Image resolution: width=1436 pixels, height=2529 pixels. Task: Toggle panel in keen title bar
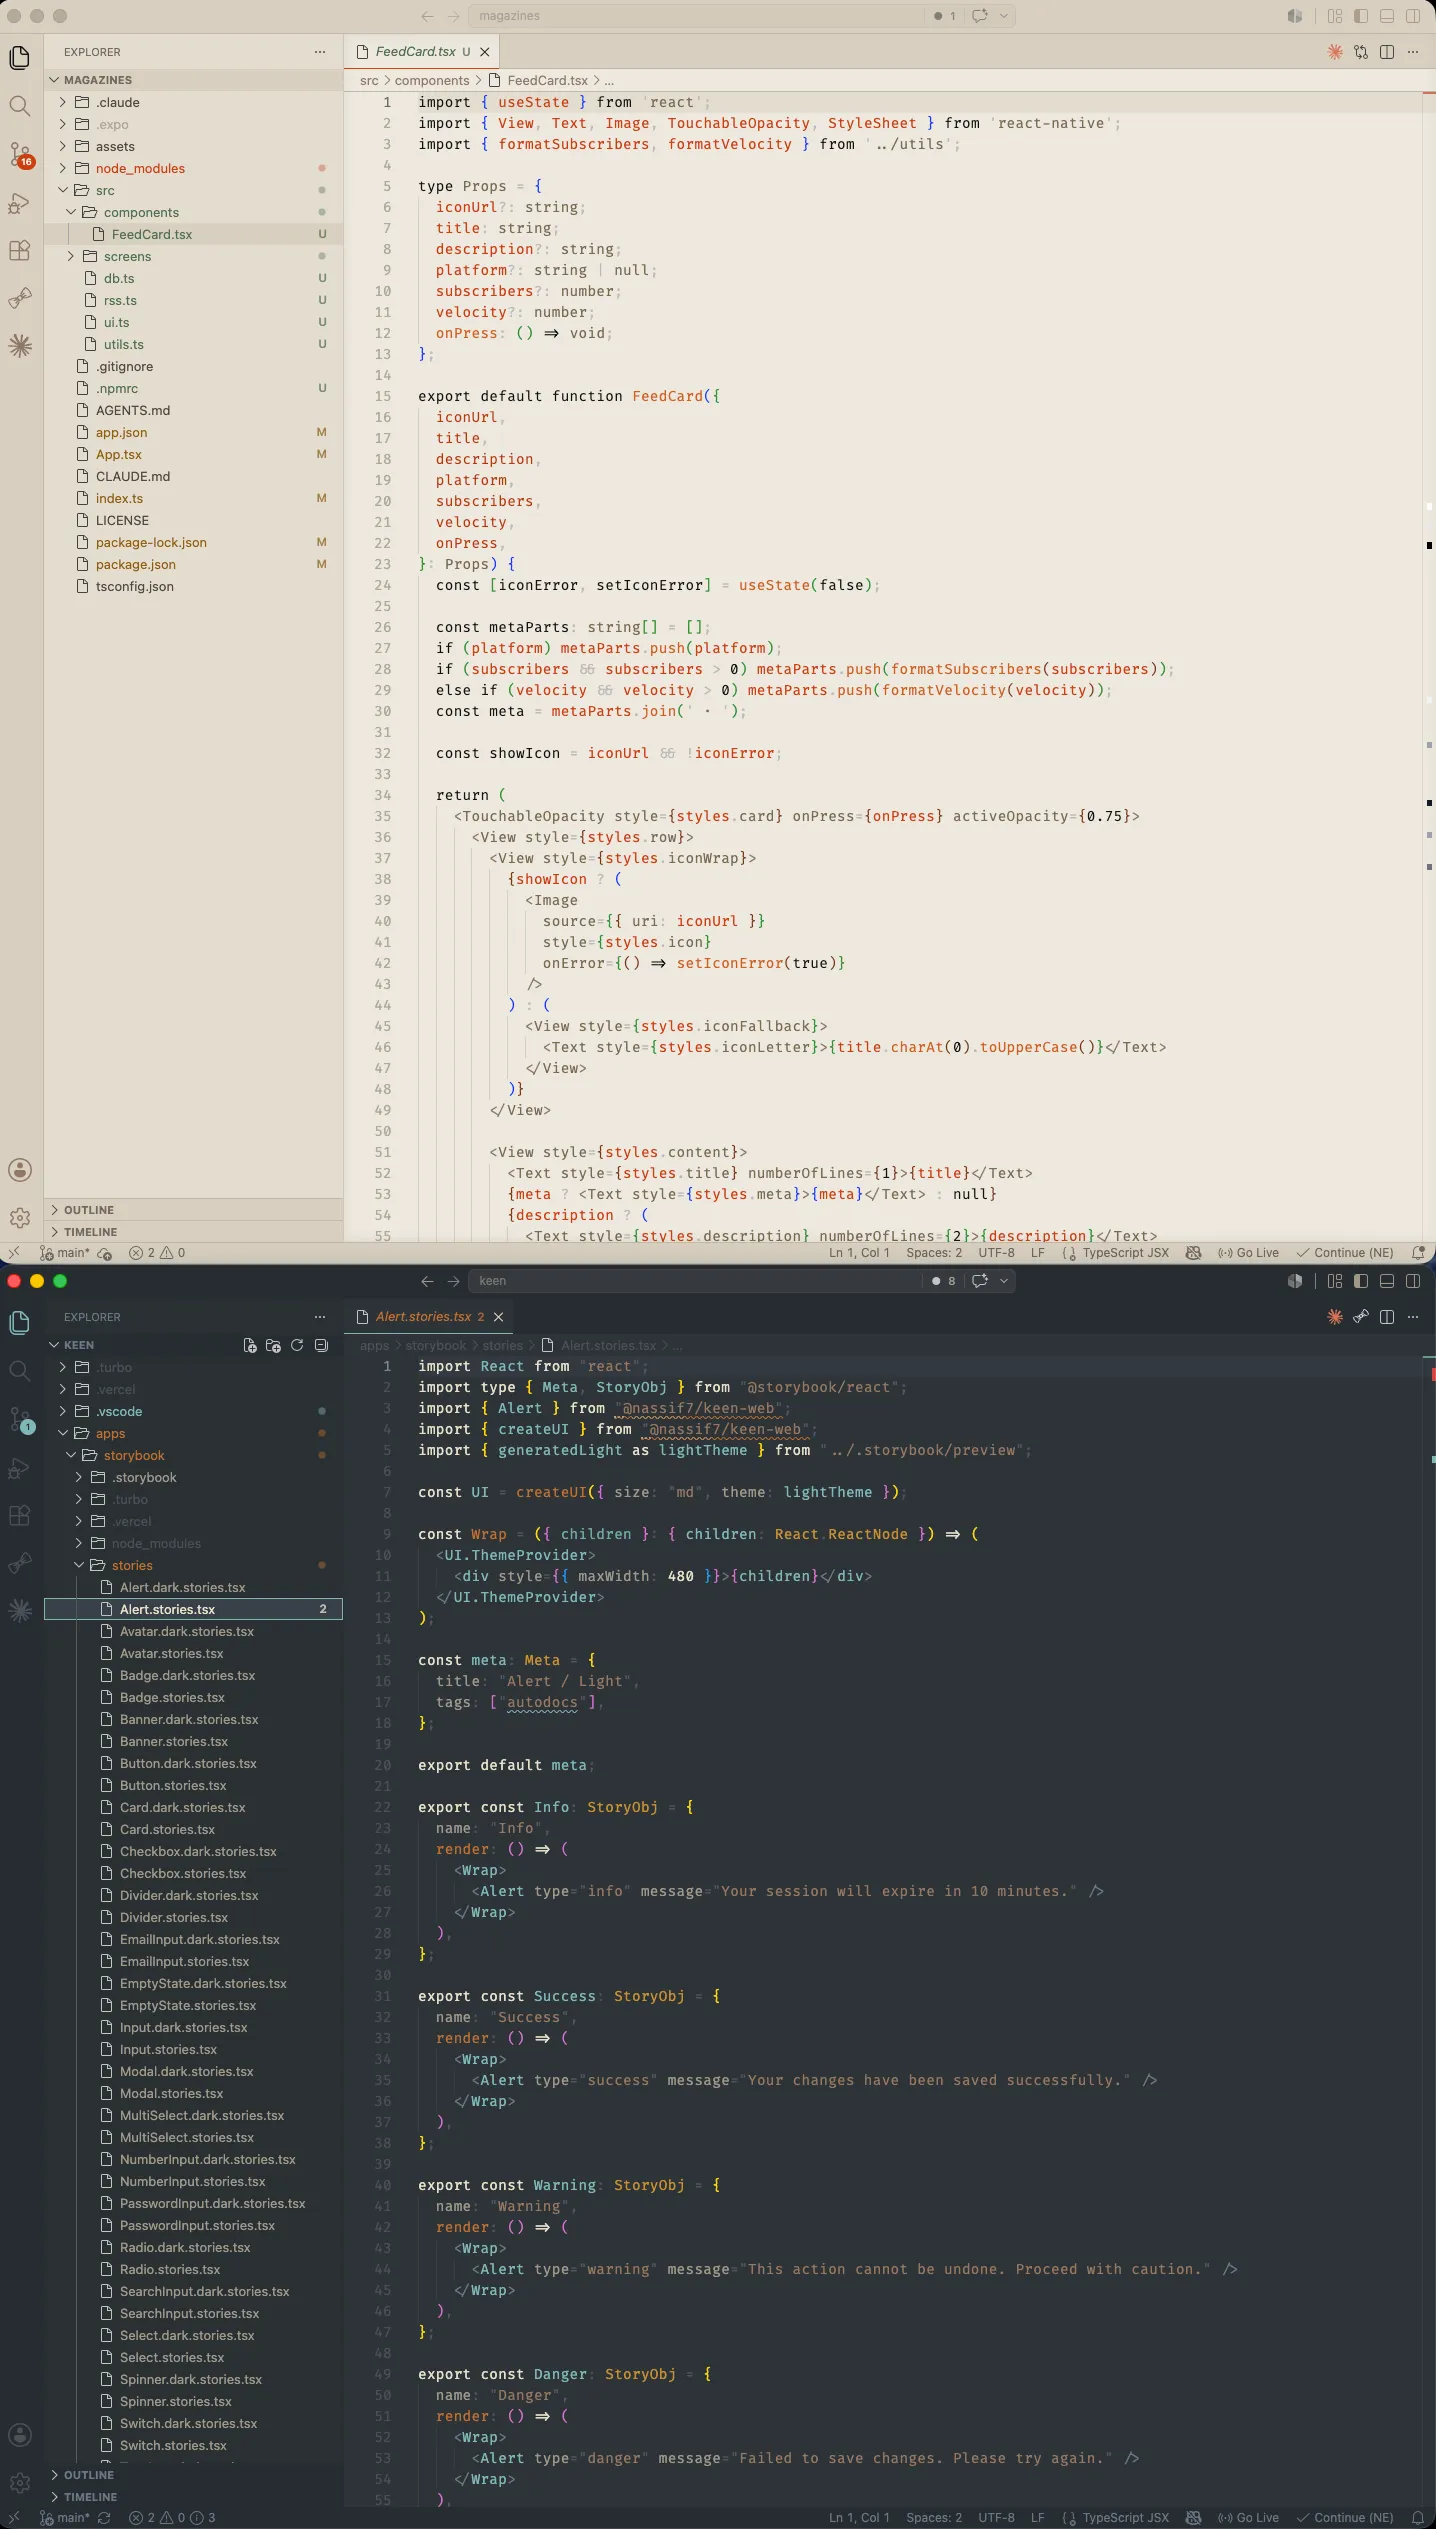(x=1387, y=1281)
